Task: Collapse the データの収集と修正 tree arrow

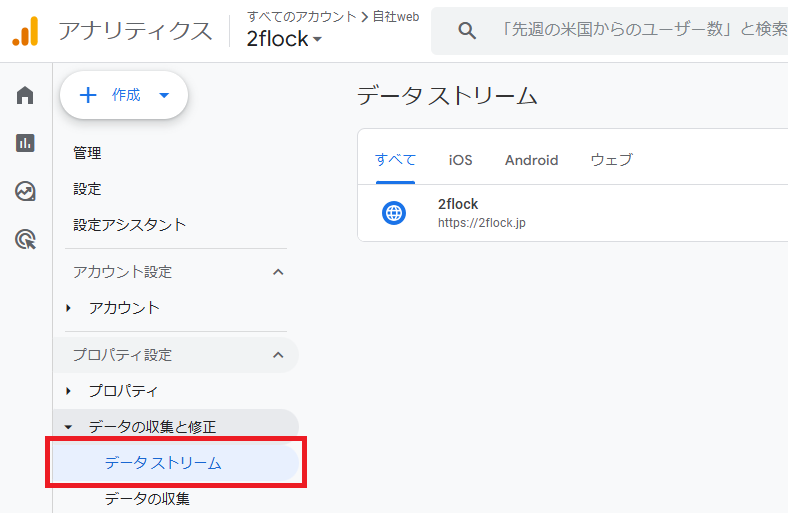Action: 68,427
